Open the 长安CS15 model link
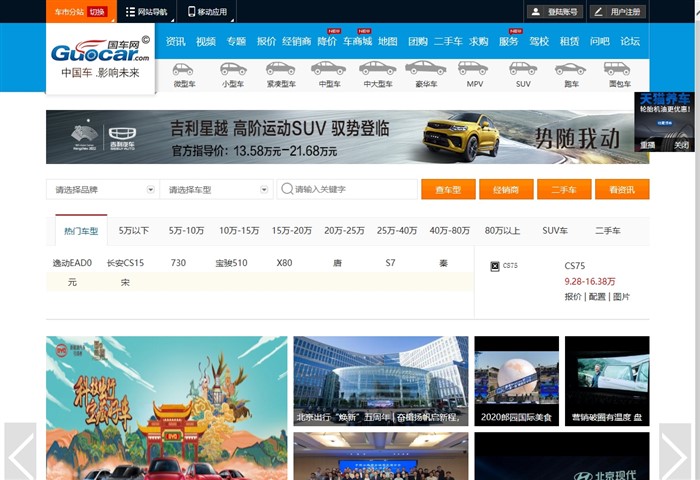Image resolution: width=700 pixels, height=480 pixels. (x=125, y=263)
